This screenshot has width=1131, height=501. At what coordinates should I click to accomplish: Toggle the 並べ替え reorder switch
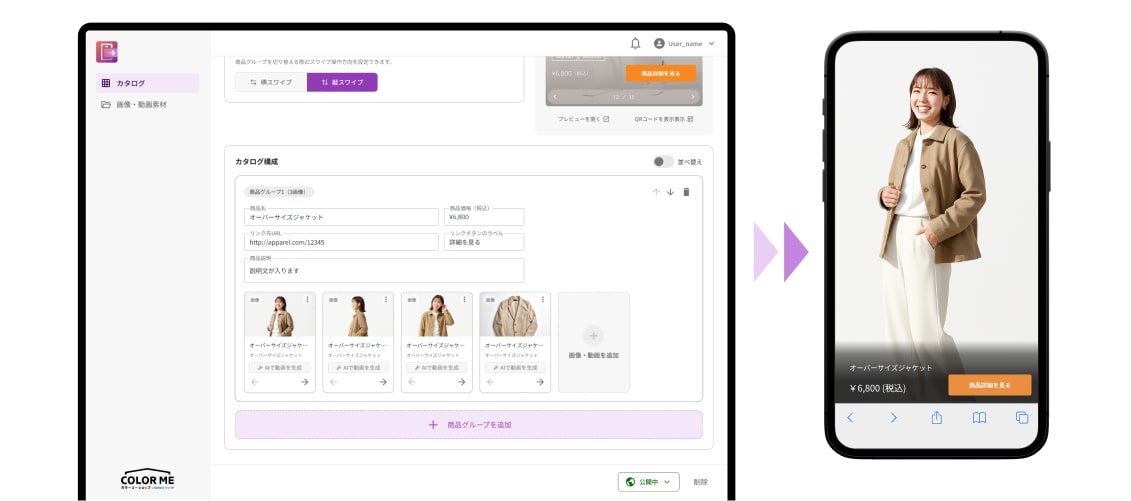(662, 161)
